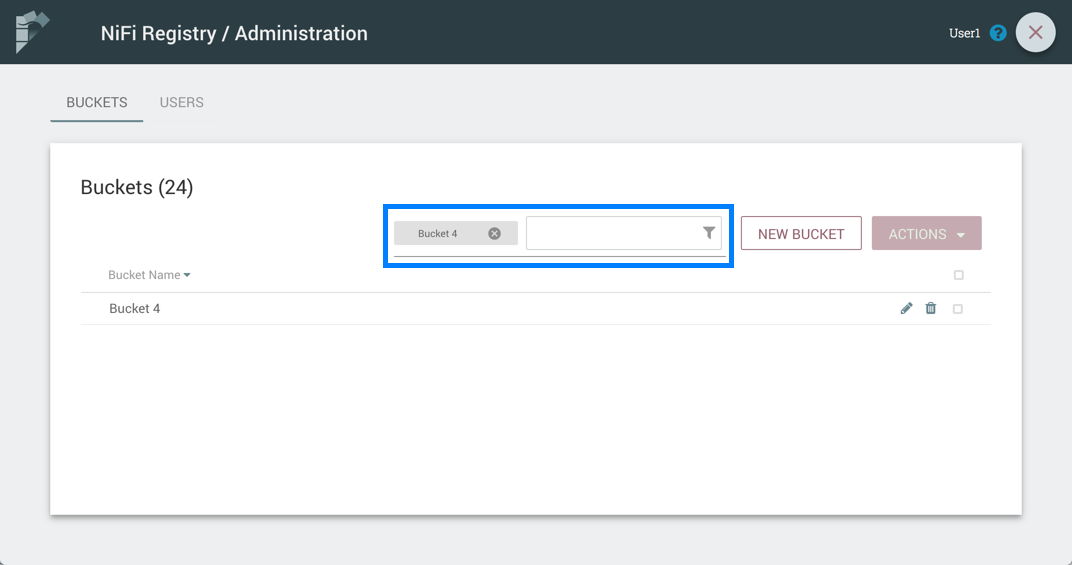This screenshot has width=1072, height=565.
Task: Edit Bucket 4 via pencil icon
Action: click(x=906, y=309)
